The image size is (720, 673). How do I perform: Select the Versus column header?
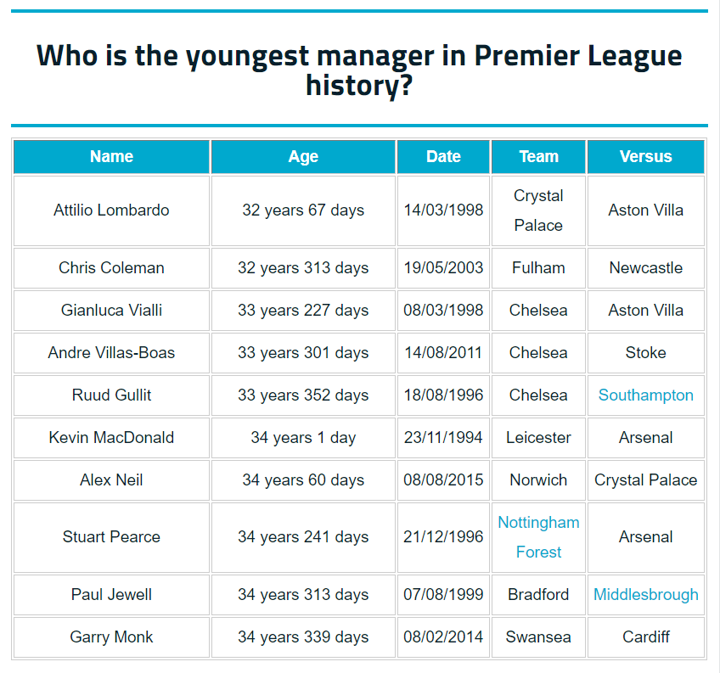tap(645, 156)
